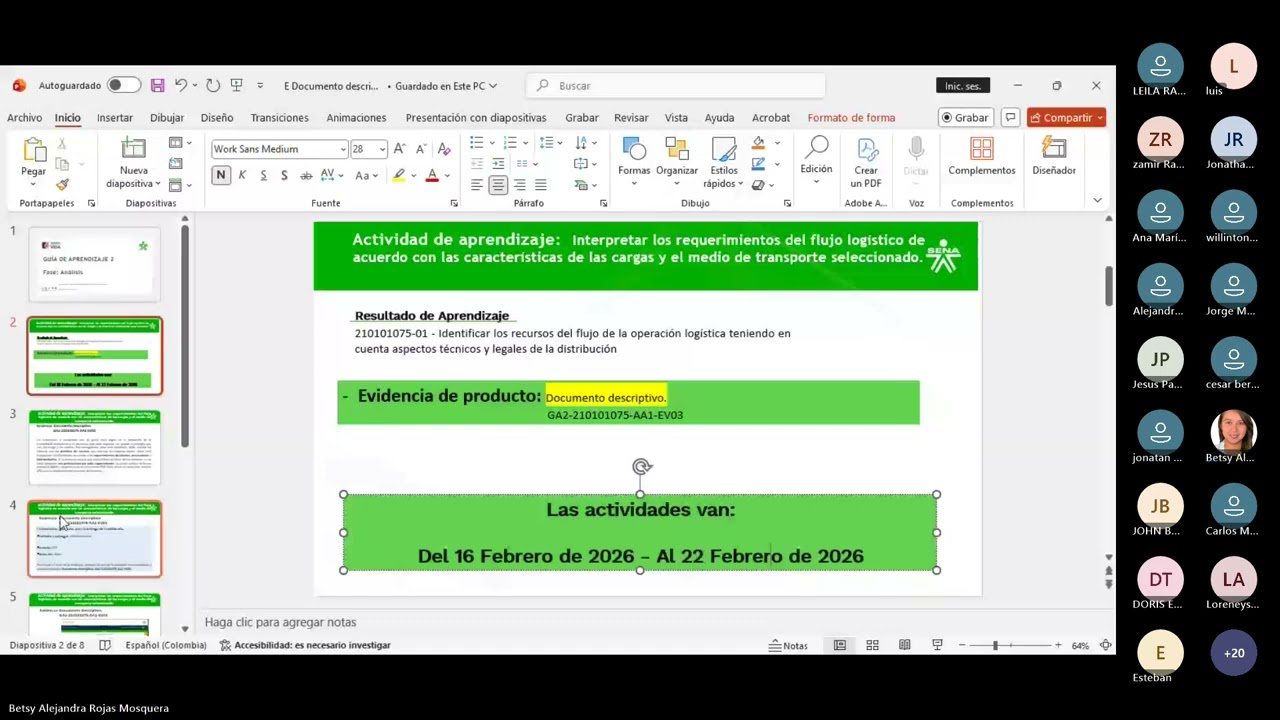
Task: Open the font size dropdown
Action: 382,149
